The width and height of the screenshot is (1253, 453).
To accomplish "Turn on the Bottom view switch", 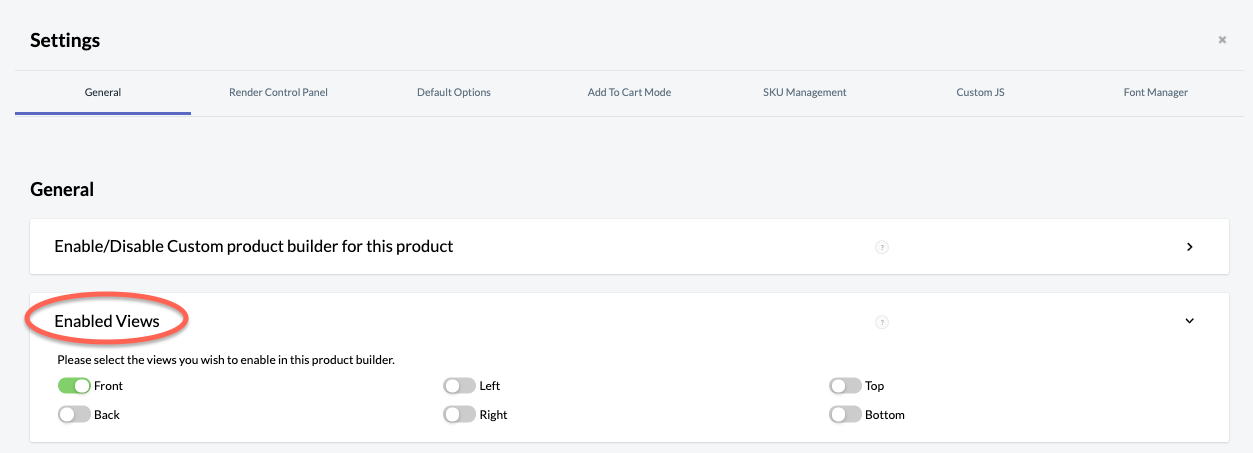I will pos(845,414).
